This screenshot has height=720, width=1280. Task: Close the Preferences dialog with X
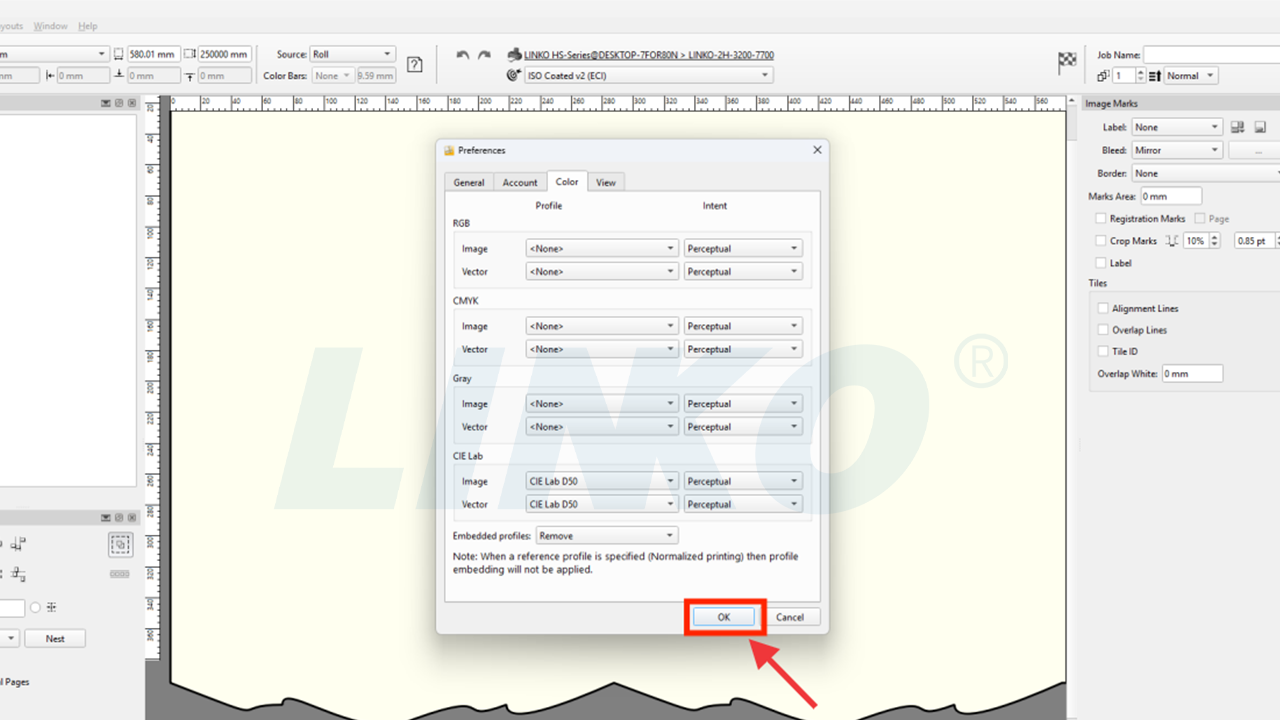tap(817, 150)
